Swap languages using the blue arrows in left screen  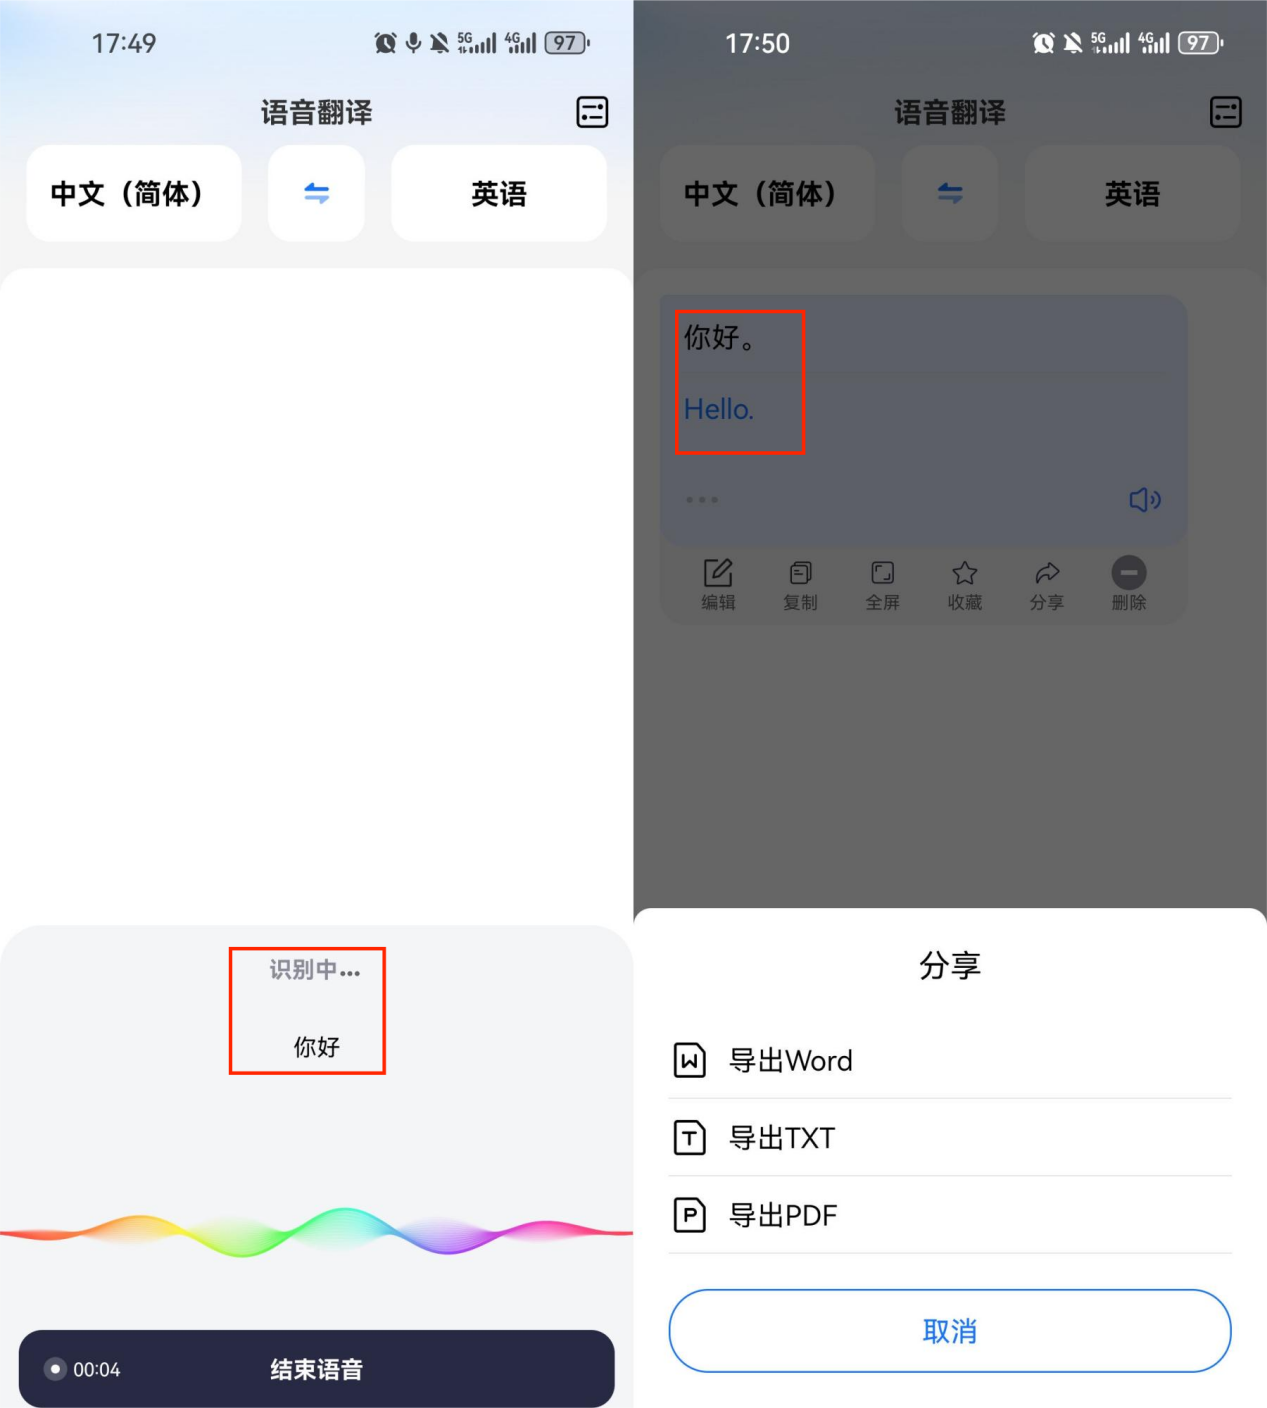click(316, 193)
